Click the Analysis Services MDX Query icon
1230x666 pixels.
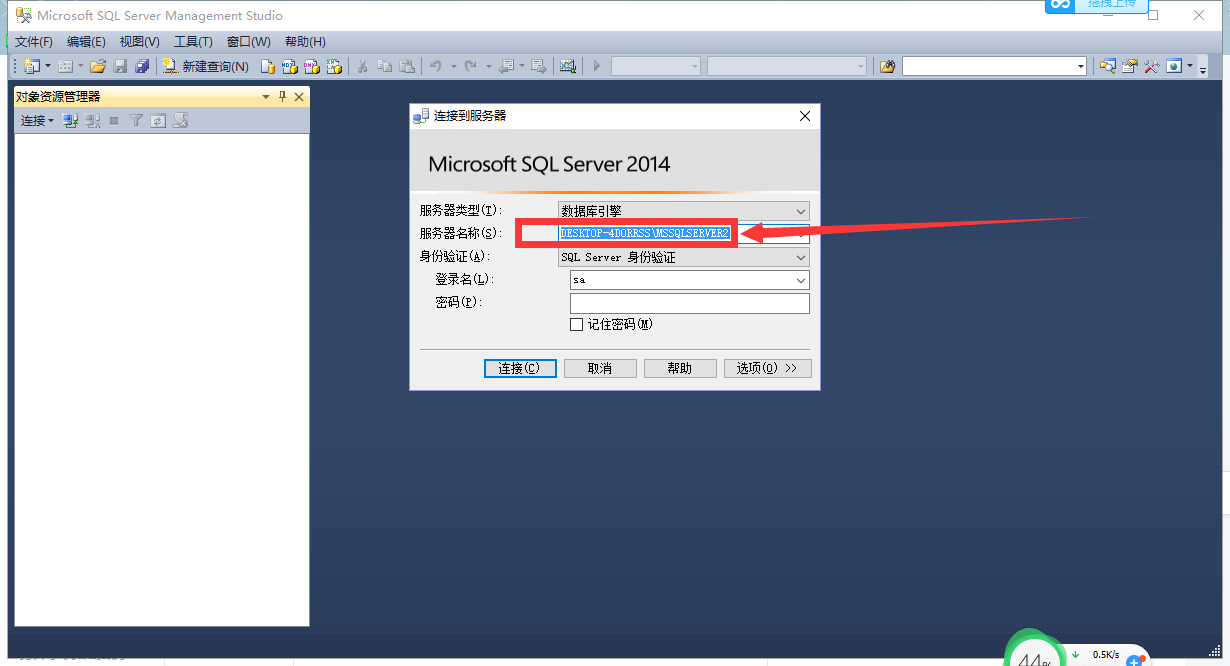pyautogui.click(x=290, y=66)
